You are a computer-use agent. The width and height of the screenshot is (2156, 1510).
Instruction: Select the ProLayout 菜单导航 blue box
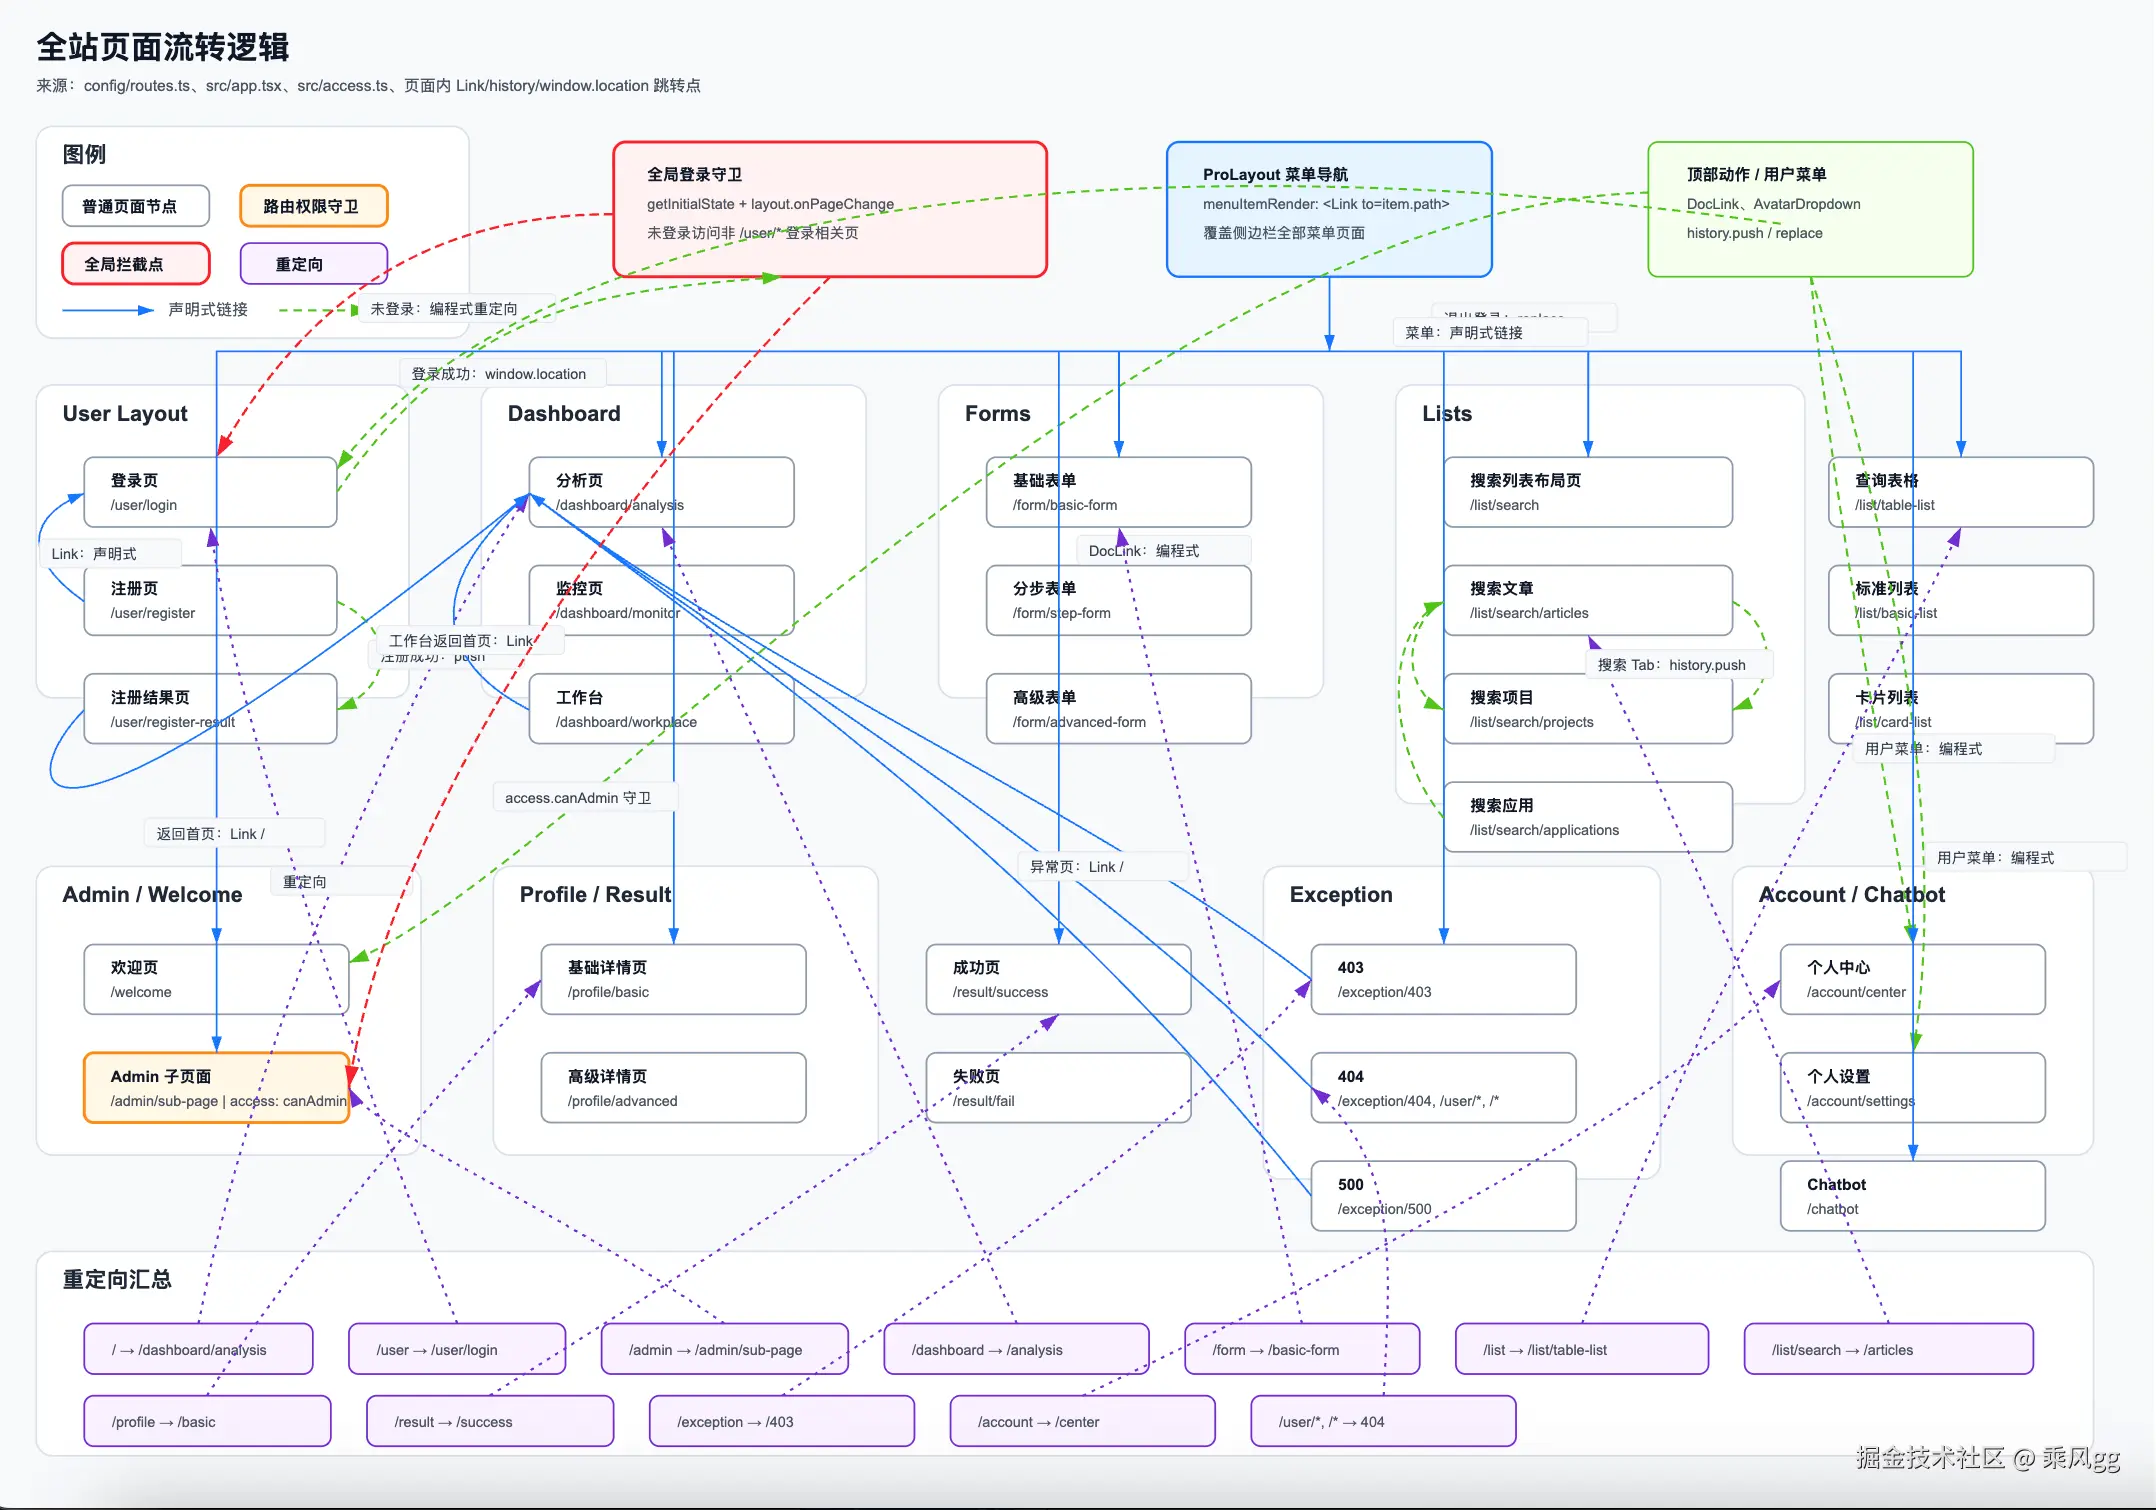tap(1329, 209)
